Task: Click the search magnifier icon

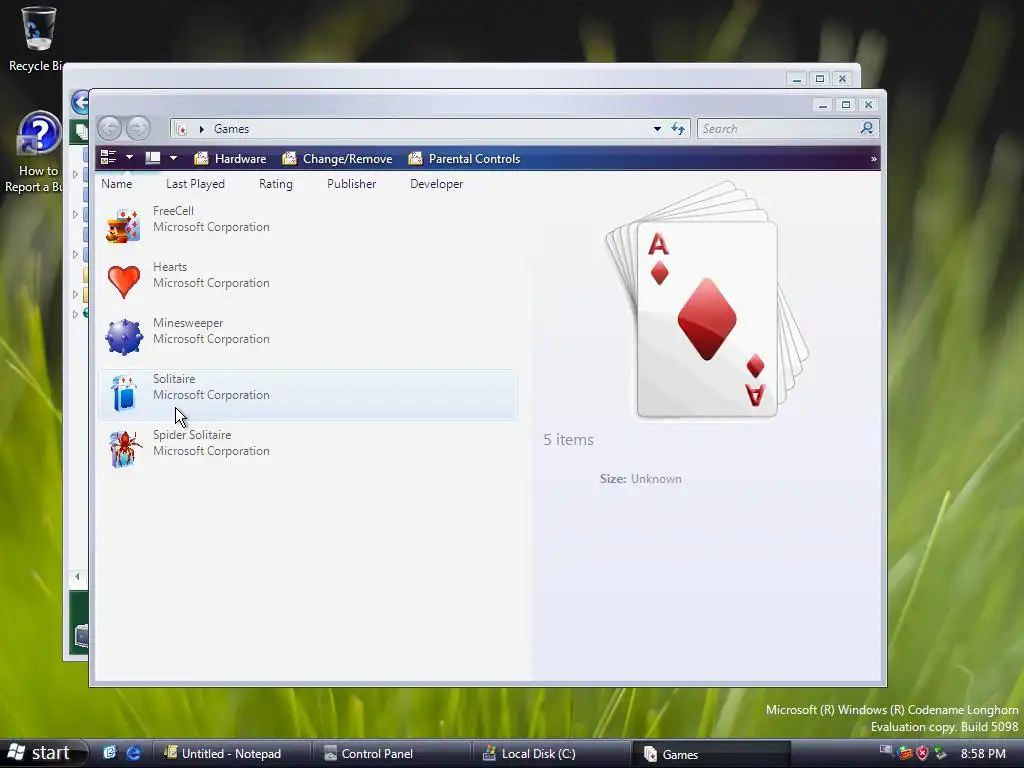Action: click(867, 128)
